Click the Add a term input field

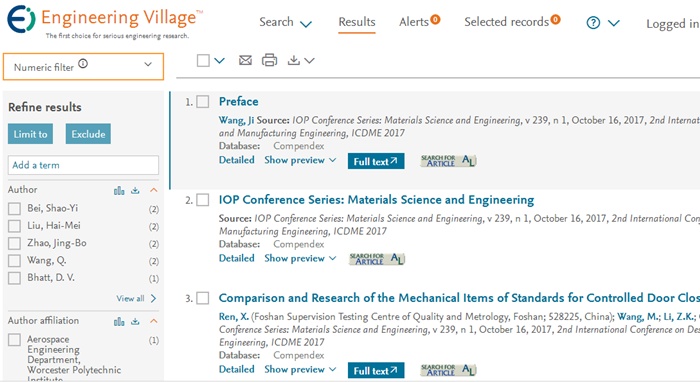[83, 165]
